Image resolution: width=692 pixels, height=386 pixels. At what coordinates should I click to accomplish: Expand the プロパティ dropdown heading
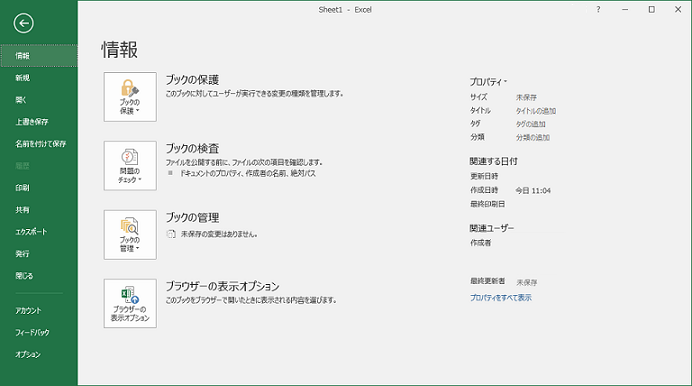coord(488,82)
